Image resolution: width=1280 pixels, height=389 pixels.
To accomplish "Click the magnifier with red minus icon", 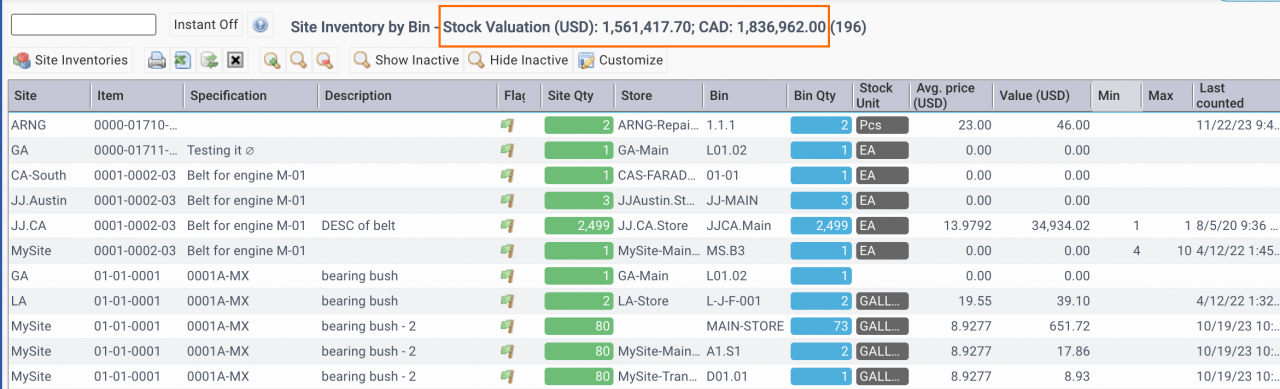I will [x=323, y=60].
